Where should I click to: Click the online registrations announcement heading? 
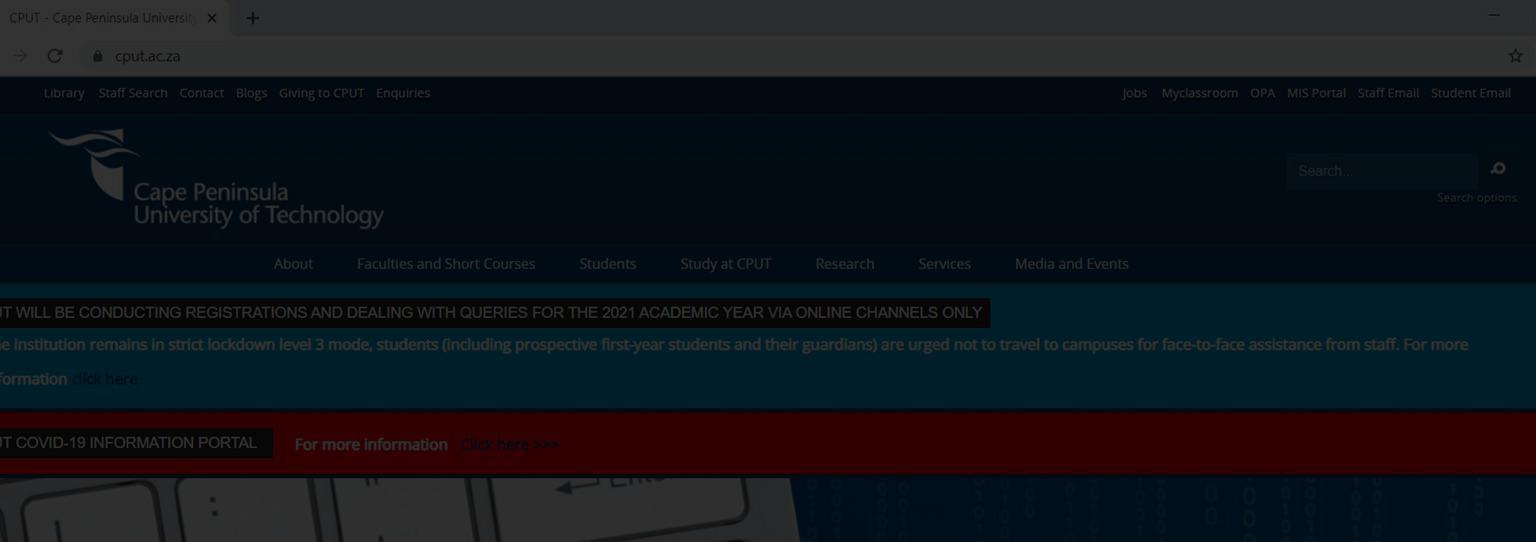495,313
